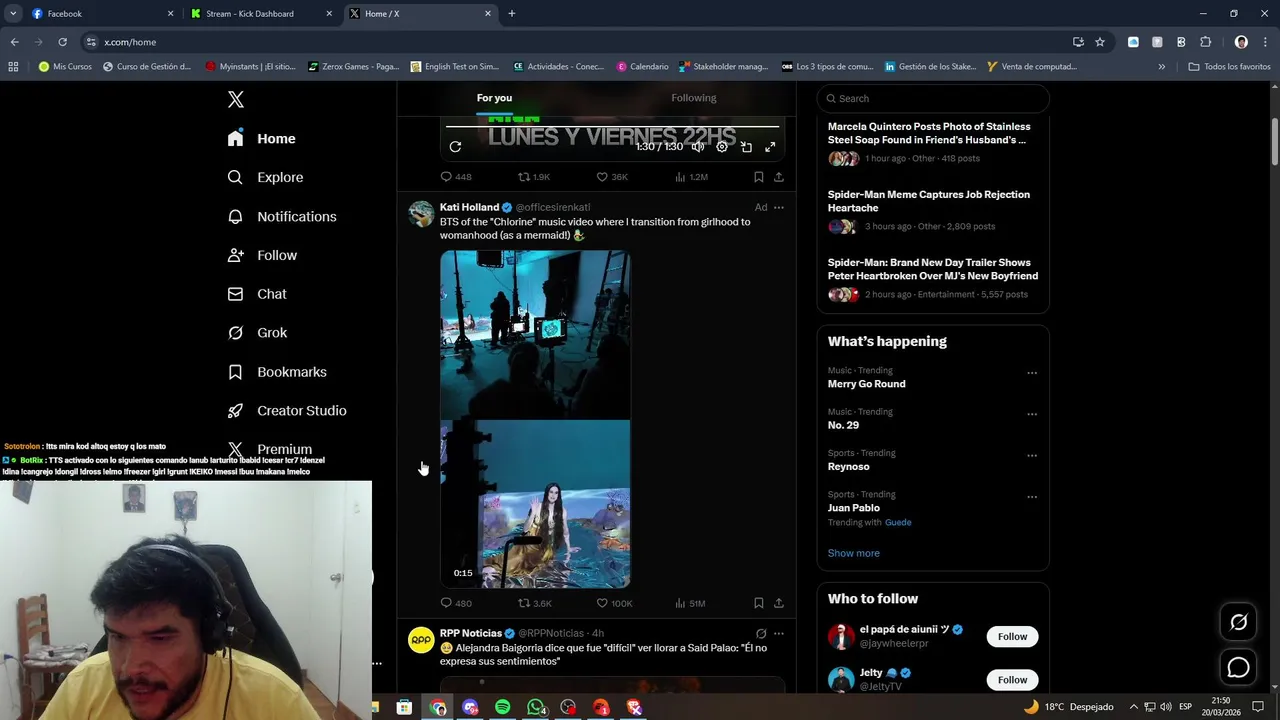
Task: Like the post with 36K likes
Action: coord(612,177)
